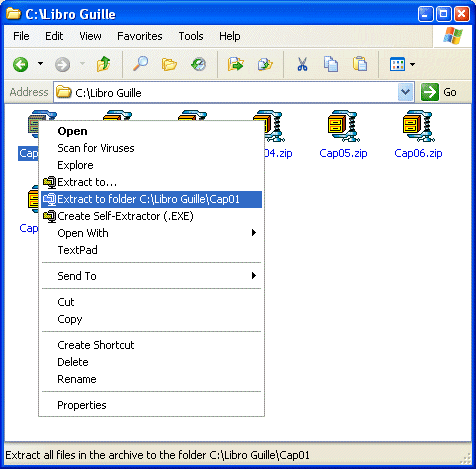Expand the Open With submenu
Viewport: 476px width, 469px height.
click(152, 233)
